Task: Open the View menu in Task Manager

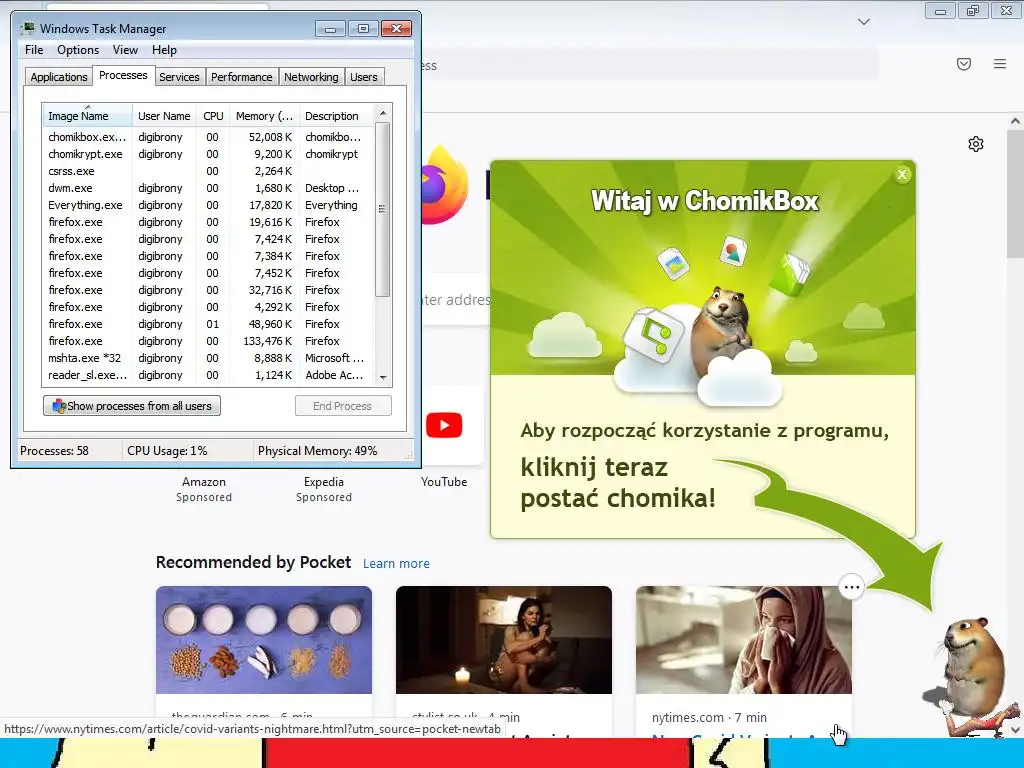Action: pos(125,50)
